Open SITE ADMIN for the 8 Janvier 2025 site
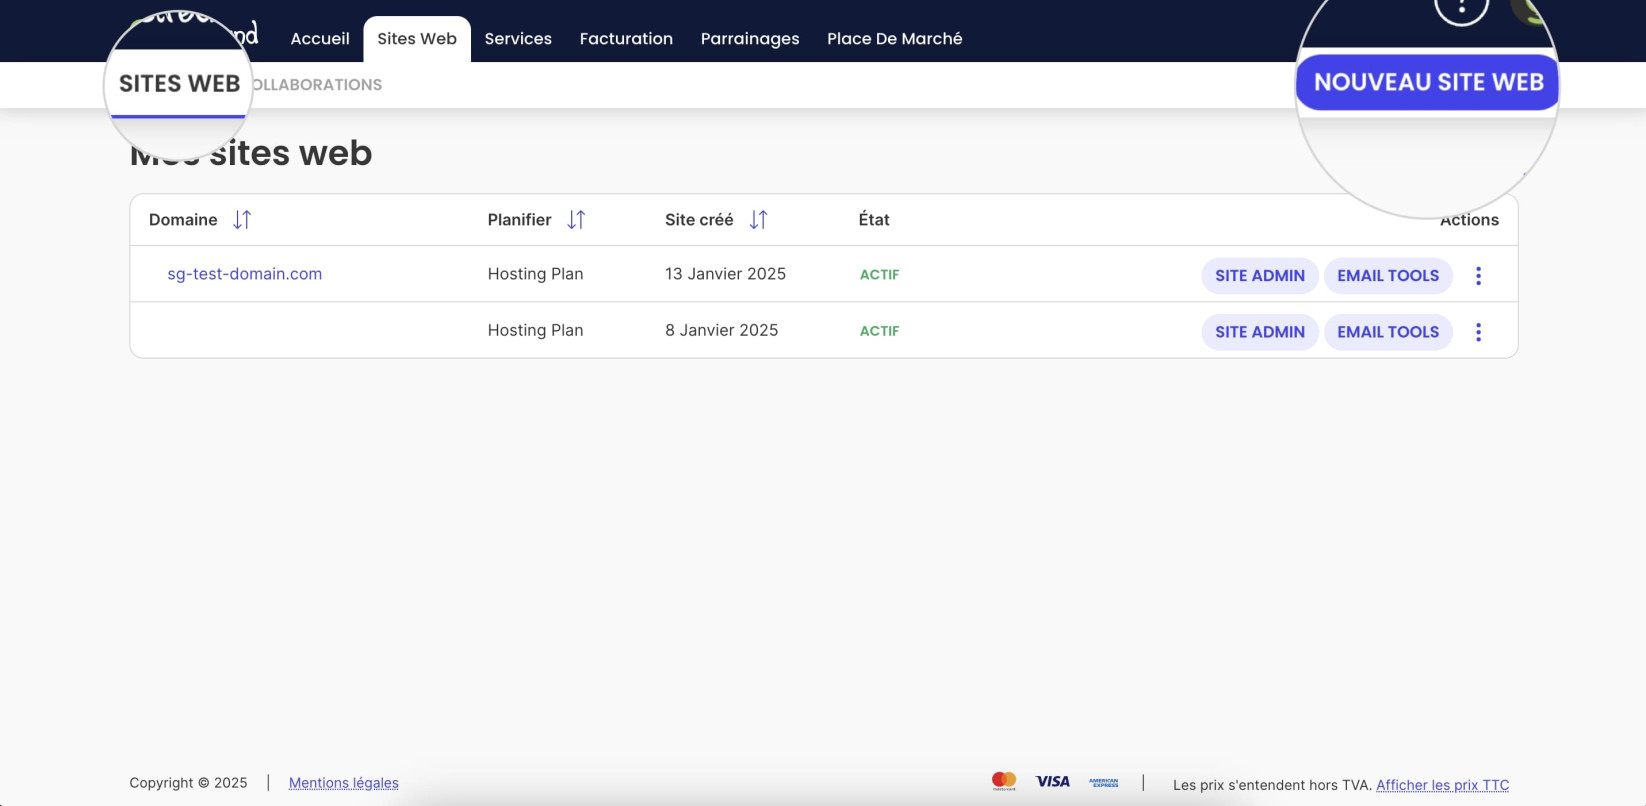Viewport: 1646px width, 806px height. click(1260, 332)
